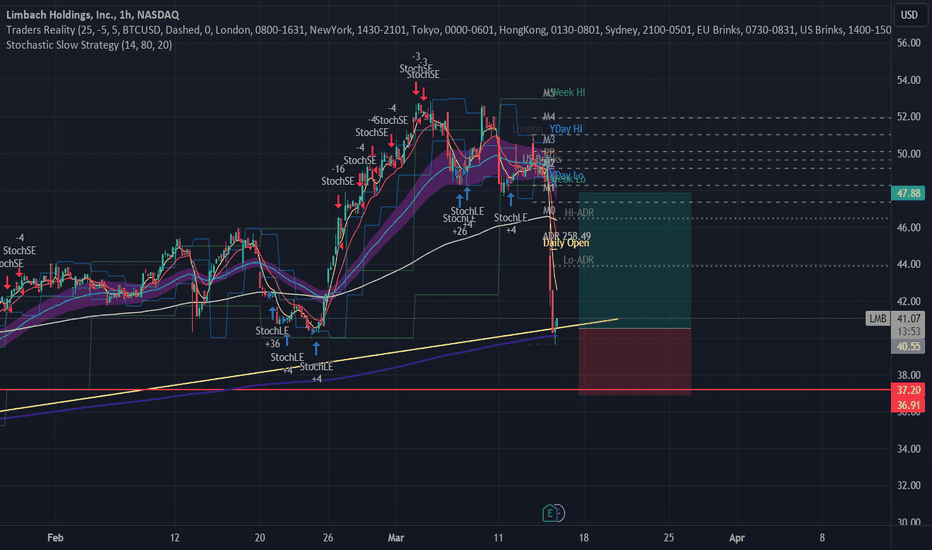Click the red 36.91 stop price tag
This screenshot has height=550, width=932.
(x=908, y=405)
